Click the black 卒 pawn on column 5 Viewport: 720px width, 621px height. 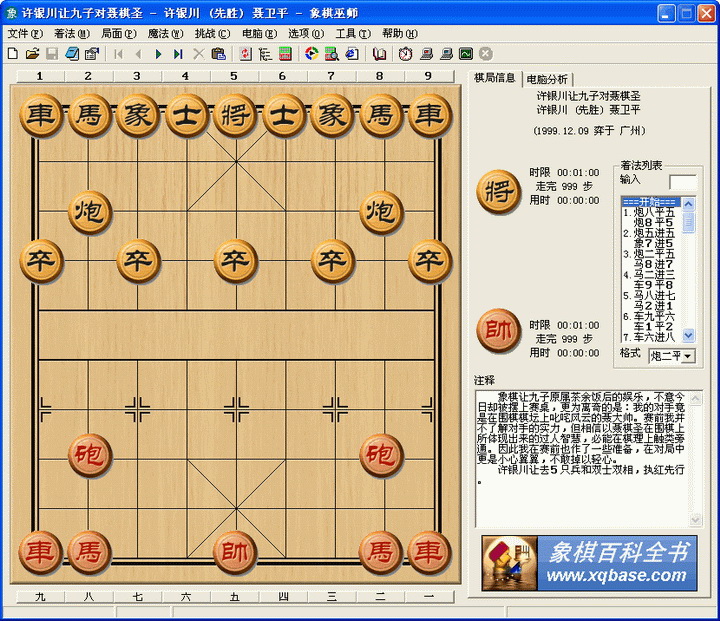pos(235,261)
